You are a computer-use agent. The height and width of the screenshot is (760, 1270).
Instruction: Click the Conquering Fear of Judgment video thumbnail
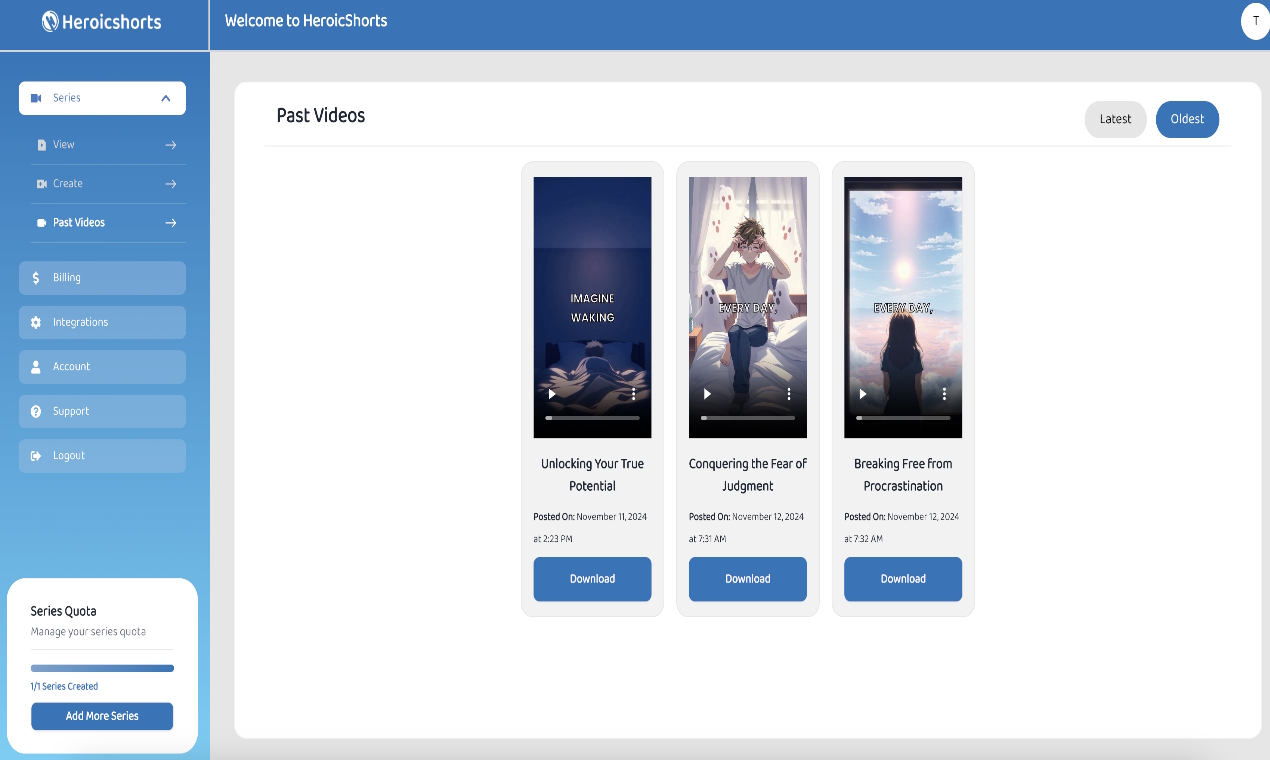(x=747, y=290)
